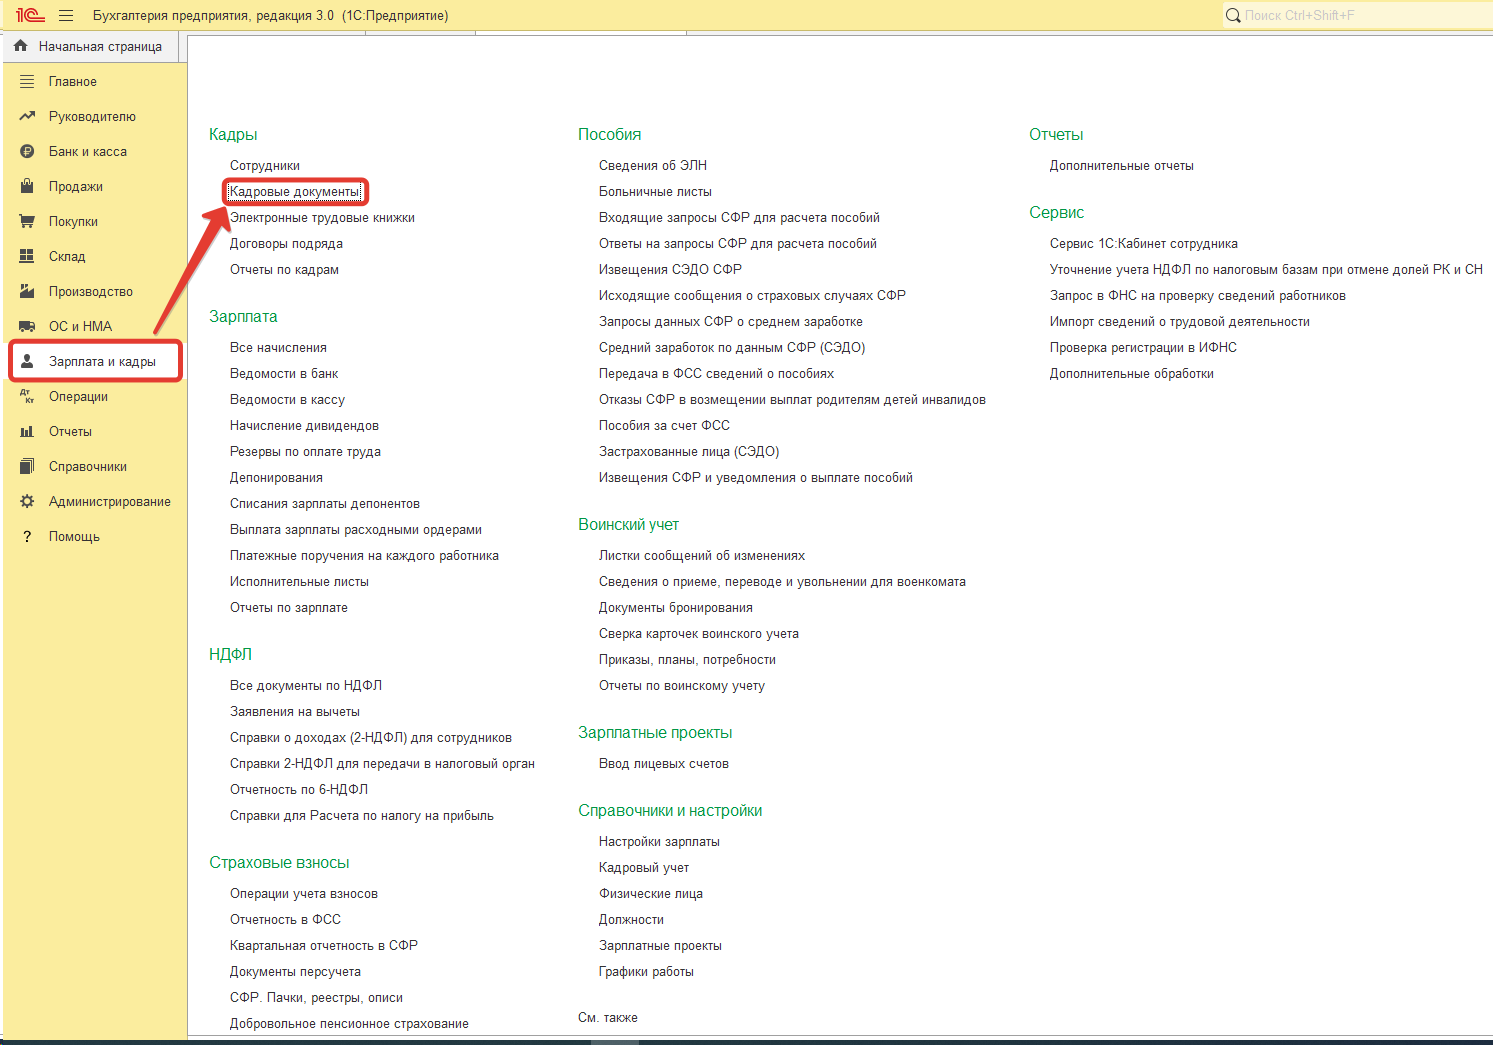Open the Зарплата и кадры section
The width and height of the screenshot is (1493, 1045).
(x=101, y=362)
